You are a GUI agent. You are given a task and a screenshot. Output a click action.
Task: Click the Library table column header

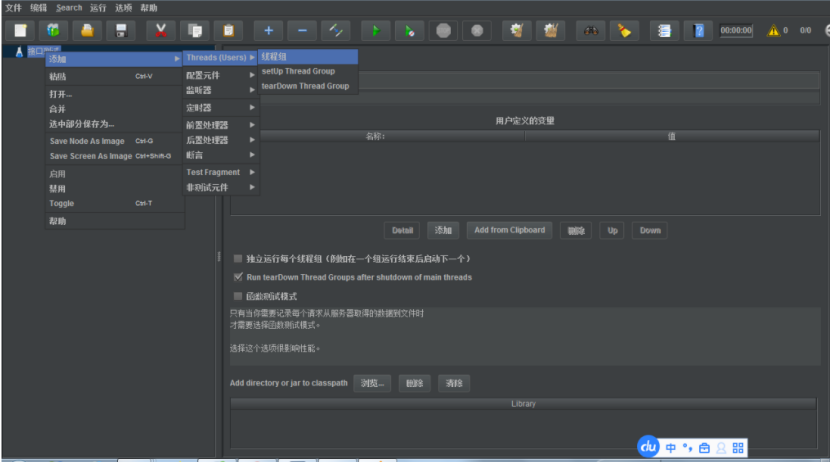pyautogui.click(x=523, y=404)
